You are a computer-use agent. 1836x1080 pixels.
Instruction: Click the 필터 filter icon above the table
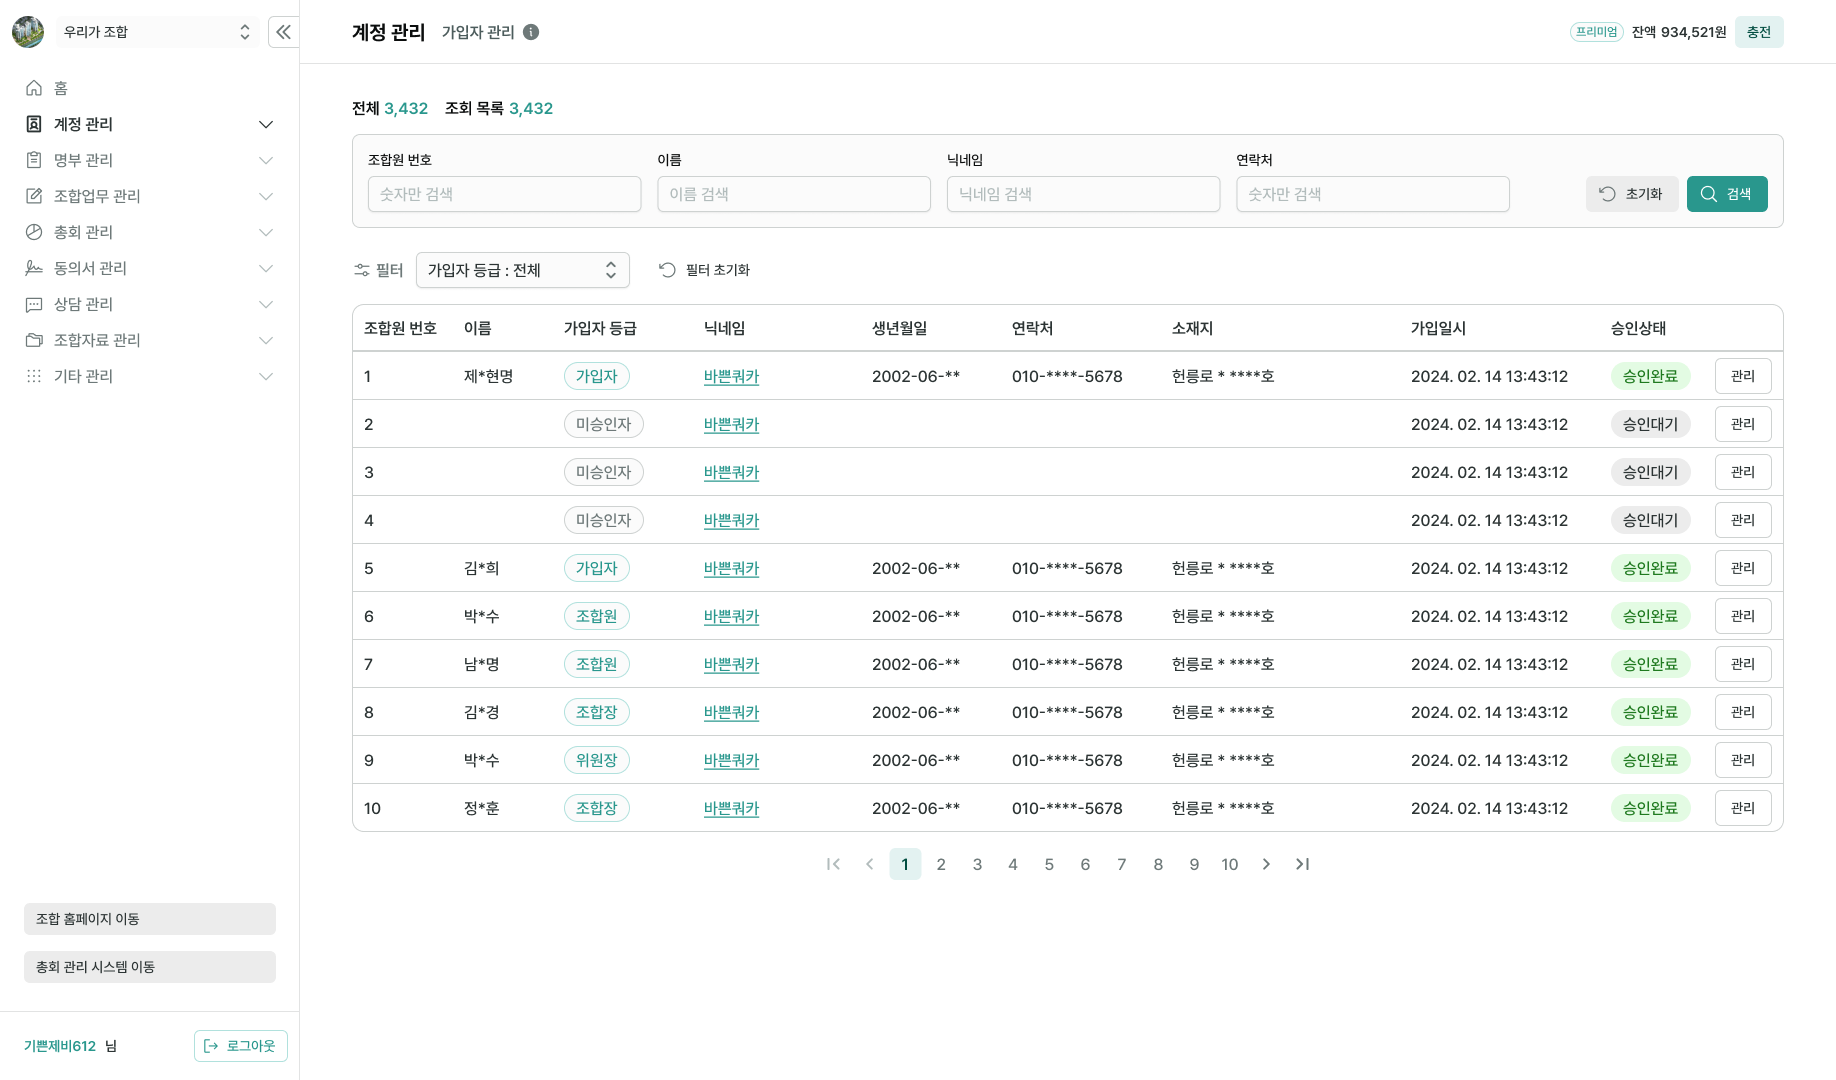click(x=361, y=270)
